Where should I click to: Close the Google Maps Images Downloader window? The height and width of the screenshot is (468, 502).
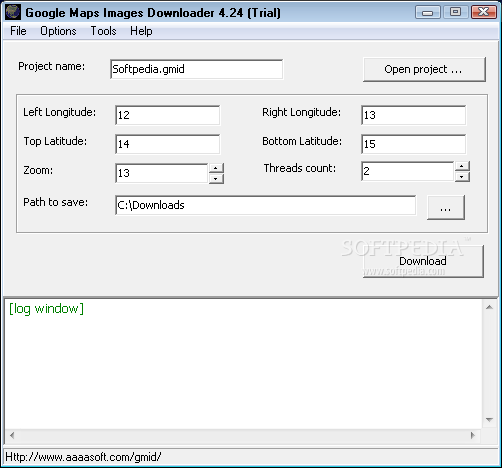pos(484,13)
